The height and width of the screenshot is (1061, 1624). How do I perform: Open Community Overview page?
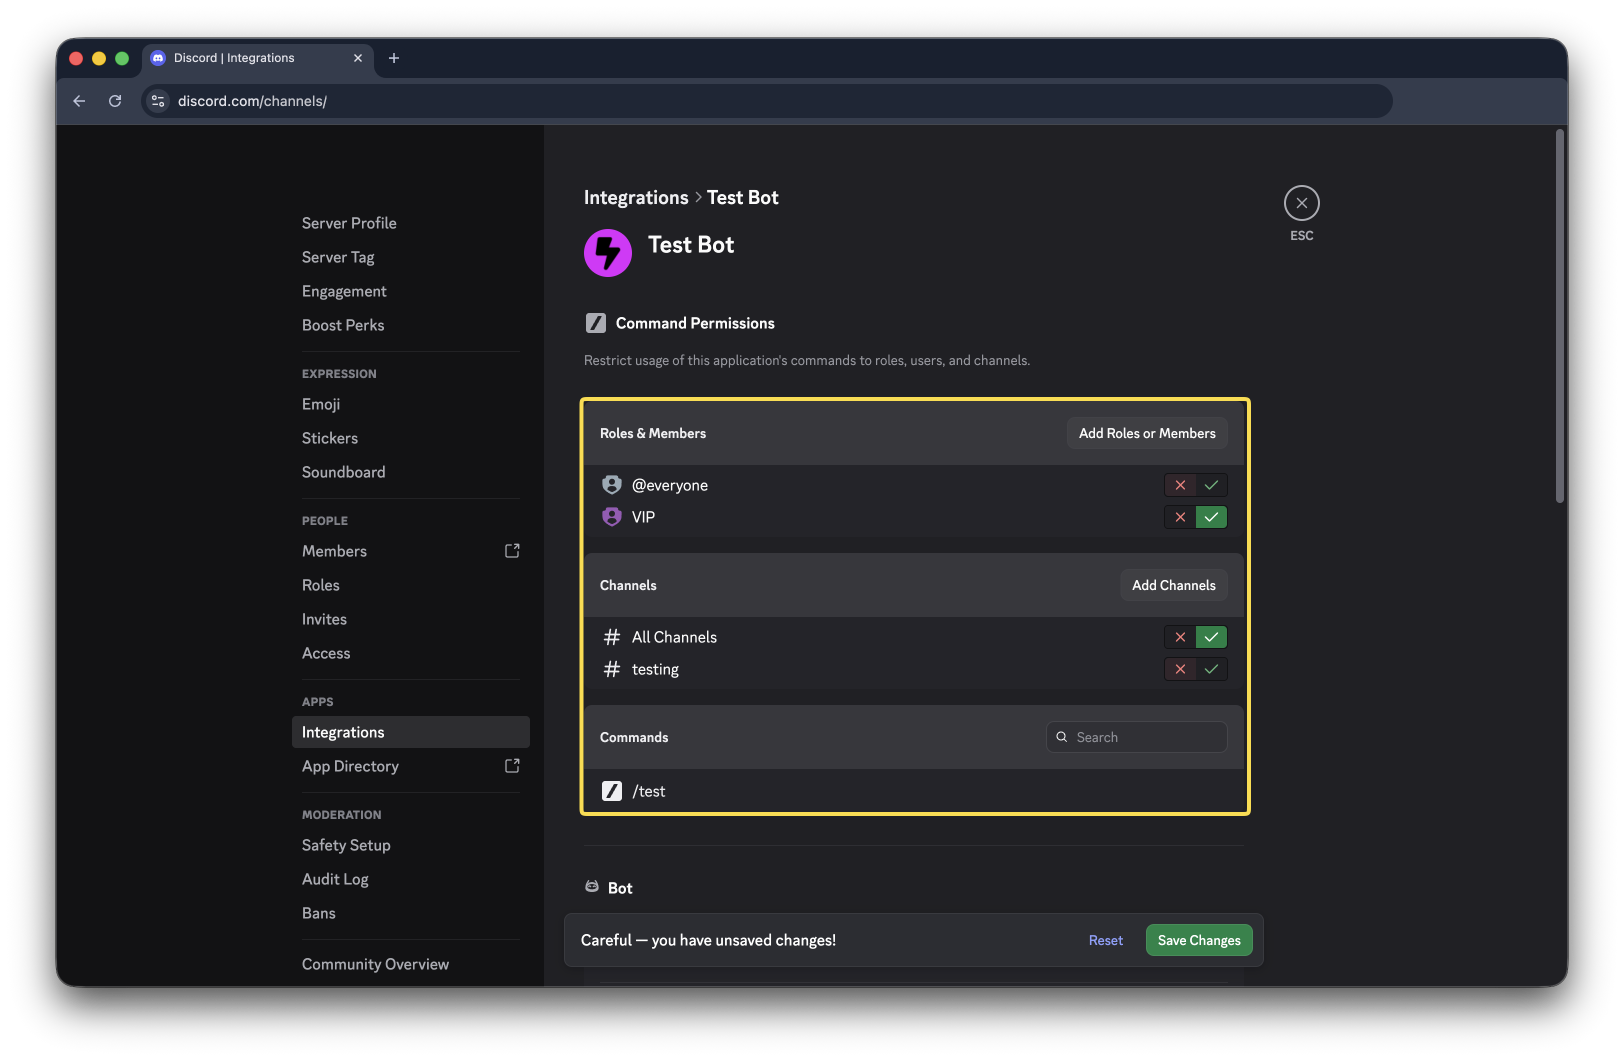pyautogui.click(x=410, y=964)
